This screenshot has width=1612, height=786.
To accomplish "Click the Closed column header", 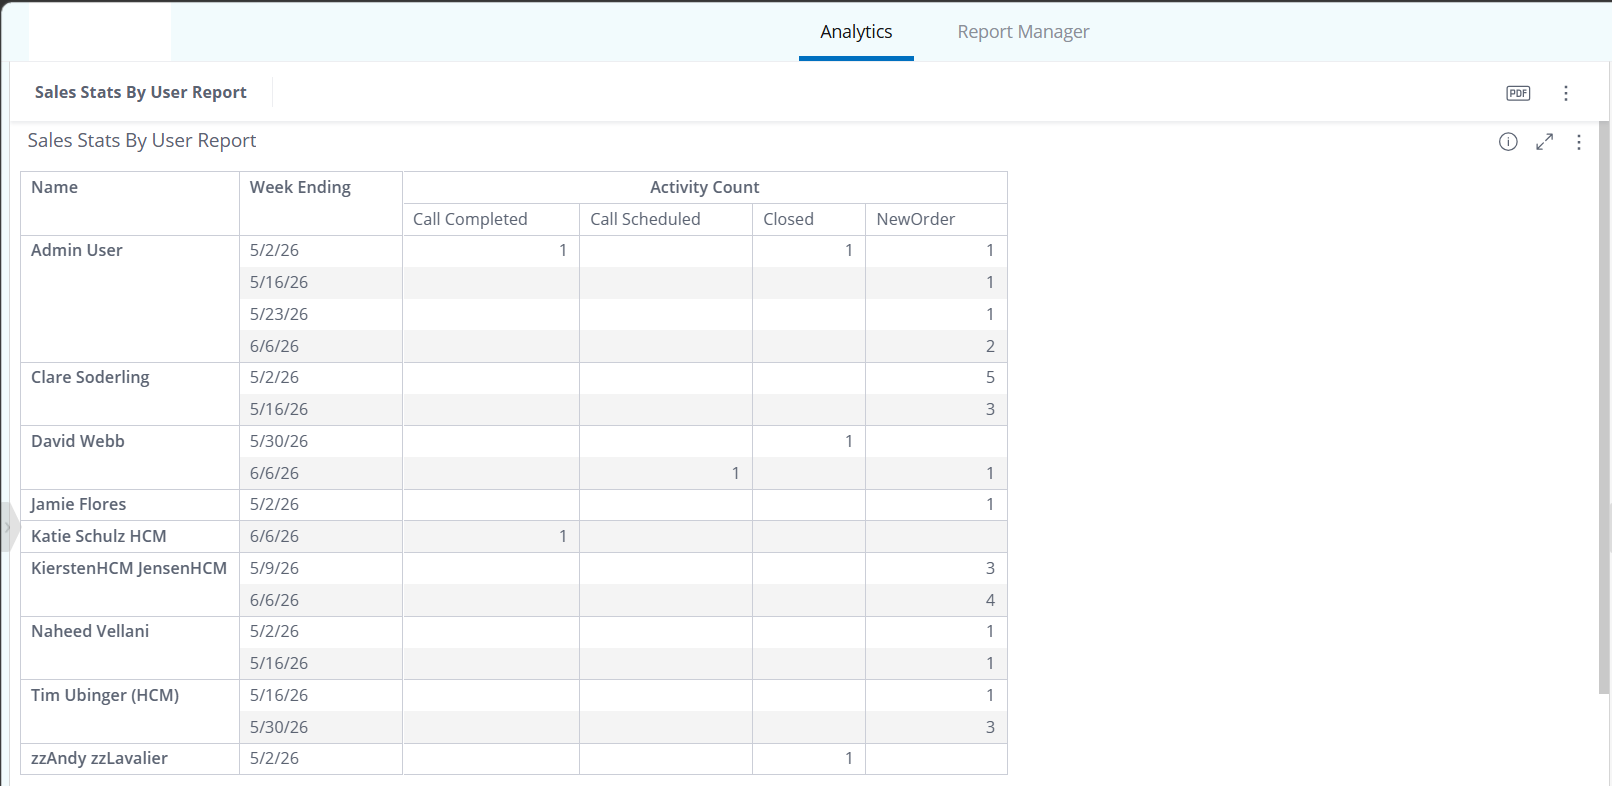I will [809, 219].
